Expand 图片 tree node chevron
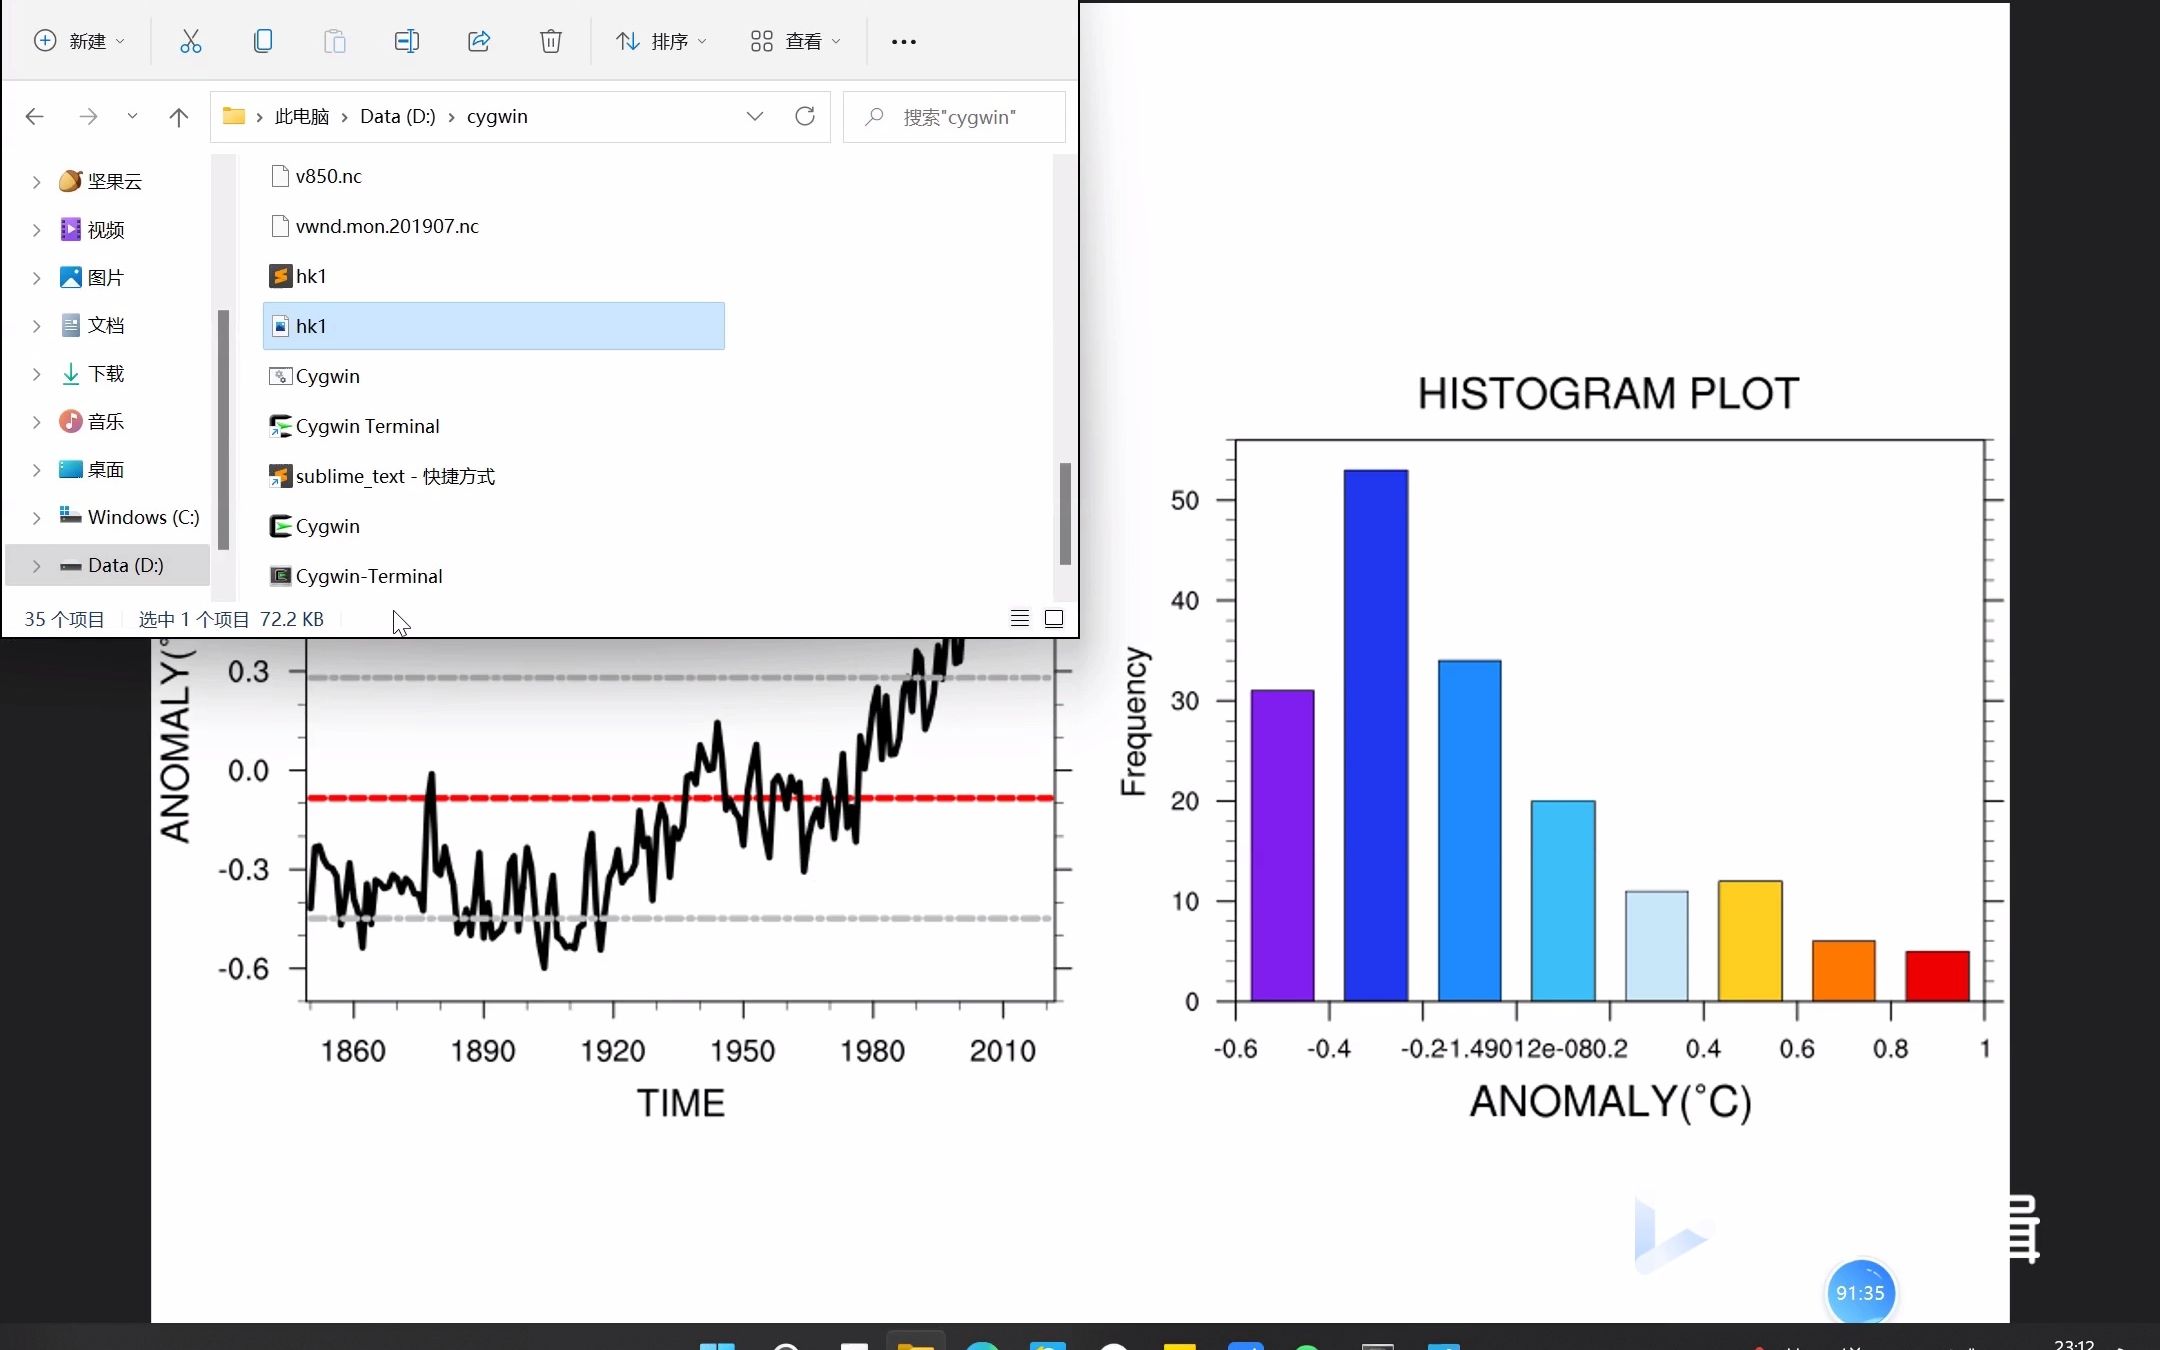2160x1350 pixels. (x=36, y=278)
